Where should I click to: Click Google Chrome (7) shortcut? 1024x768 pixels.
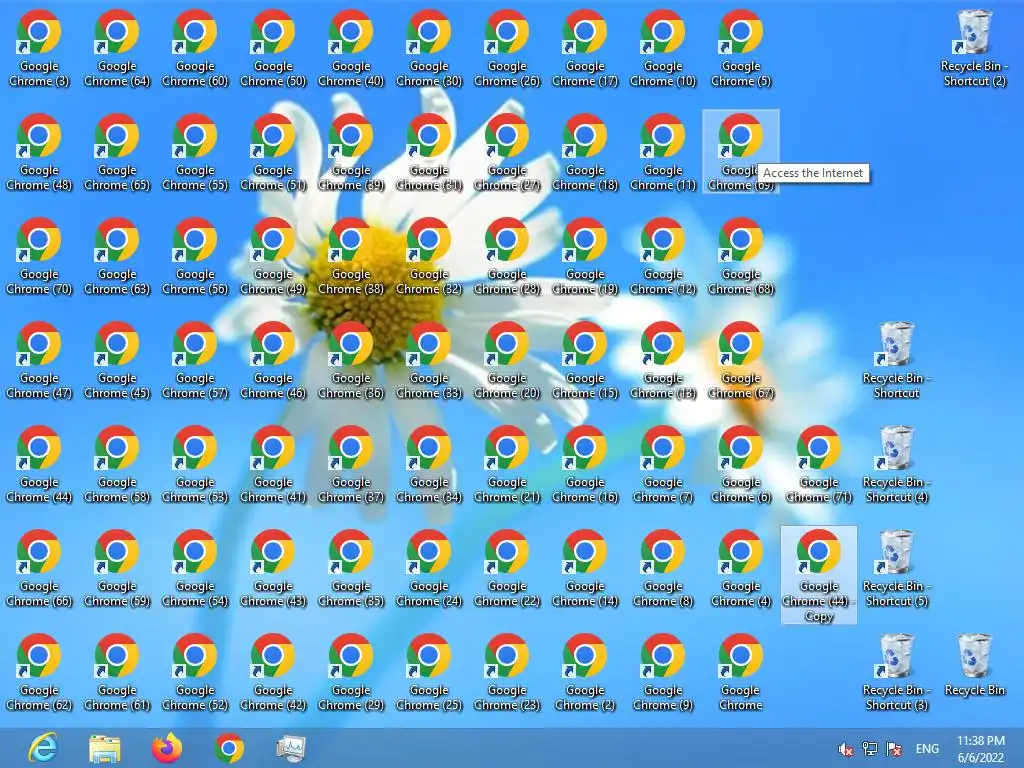(x=663, y=464)
